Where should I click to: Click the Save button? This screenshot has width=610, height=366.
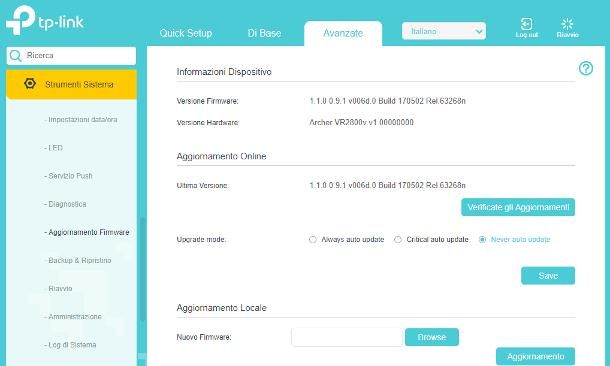point(548,276)
